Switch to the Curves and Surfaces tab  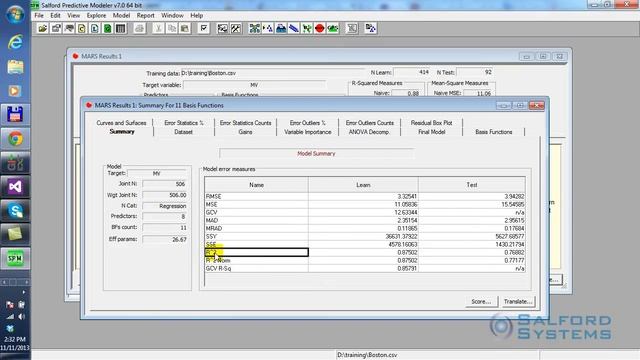pyautogui.click(x=121, y=123)
